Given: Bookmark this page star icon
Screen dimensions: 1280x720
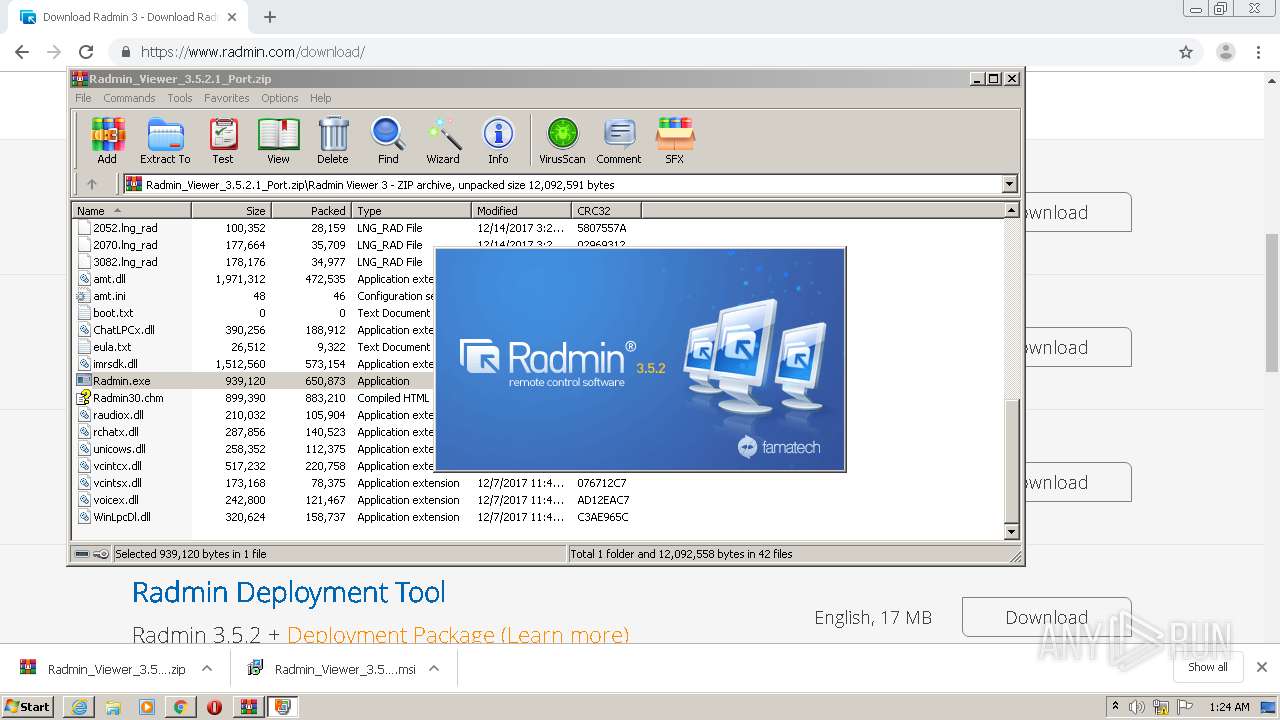Looking at the screenshot, I should [x=1186, y=52].
